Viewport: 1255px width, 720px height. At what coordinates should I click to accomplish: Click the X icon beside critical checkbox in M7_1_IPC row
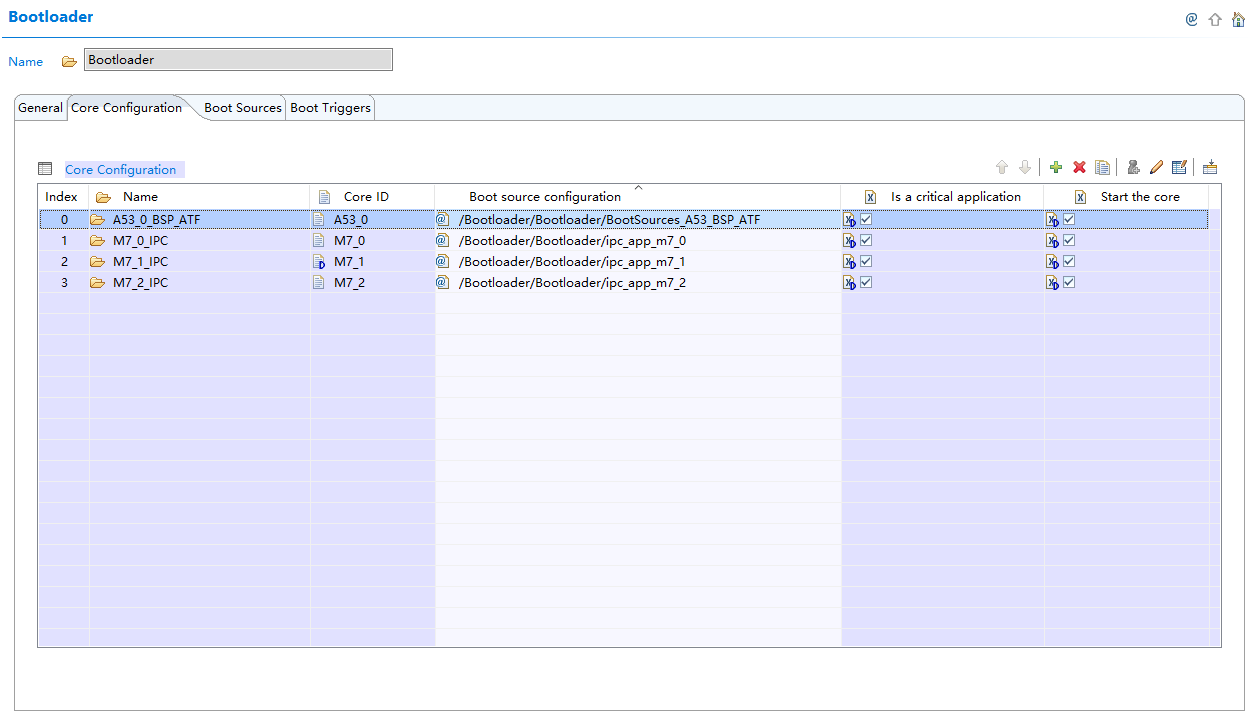(850, 262)
